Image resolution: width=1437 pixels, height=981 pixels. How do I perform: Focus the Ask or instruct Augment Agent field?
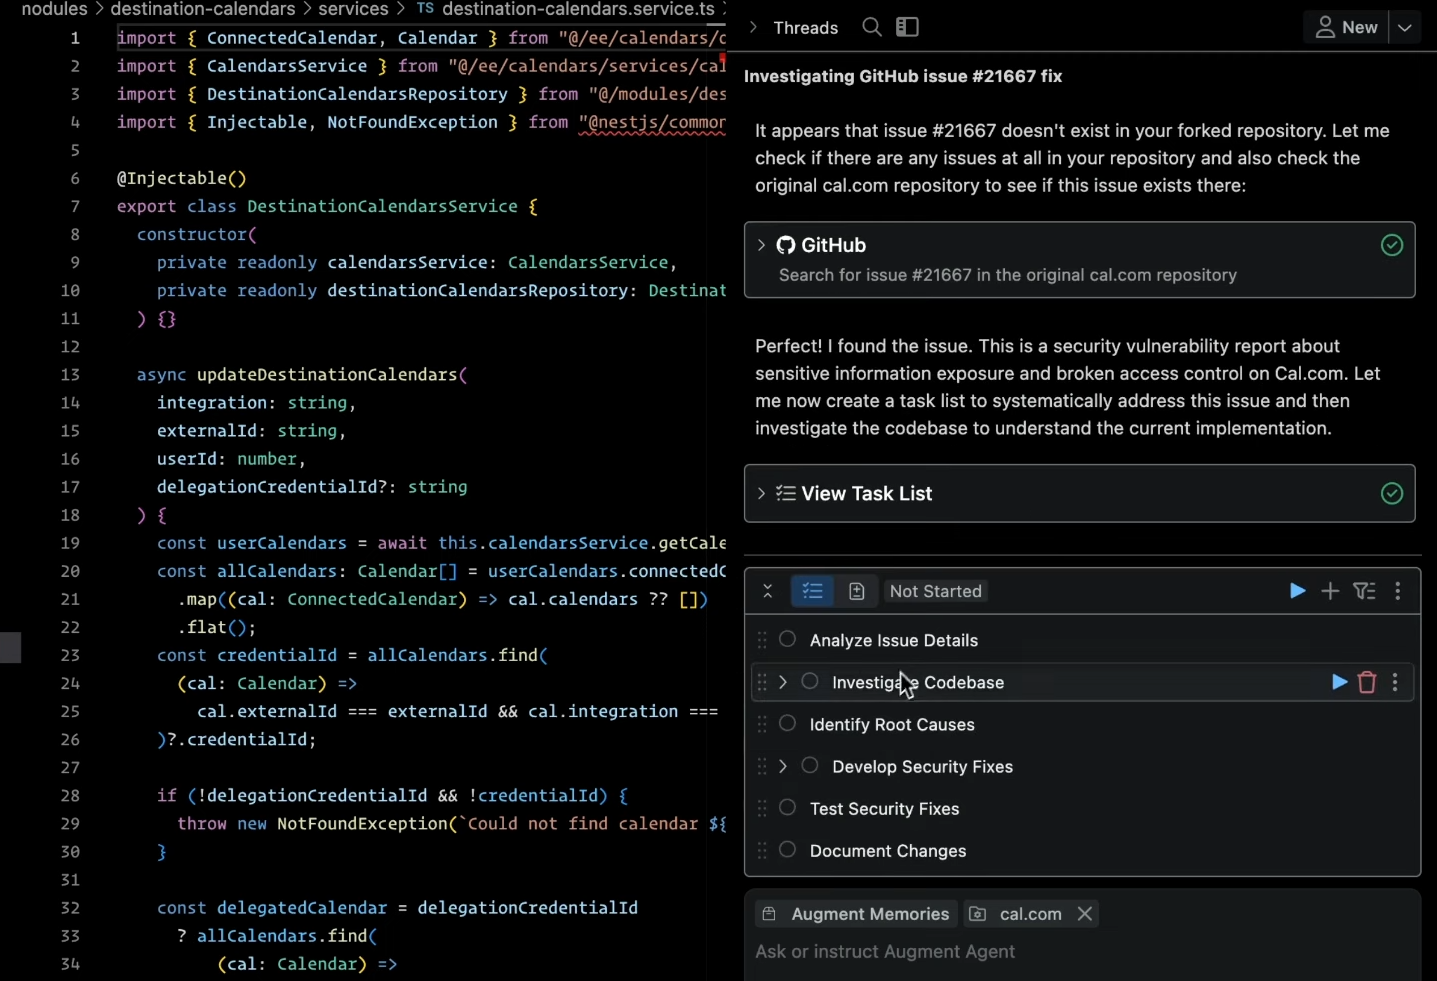coord(1082,952)
